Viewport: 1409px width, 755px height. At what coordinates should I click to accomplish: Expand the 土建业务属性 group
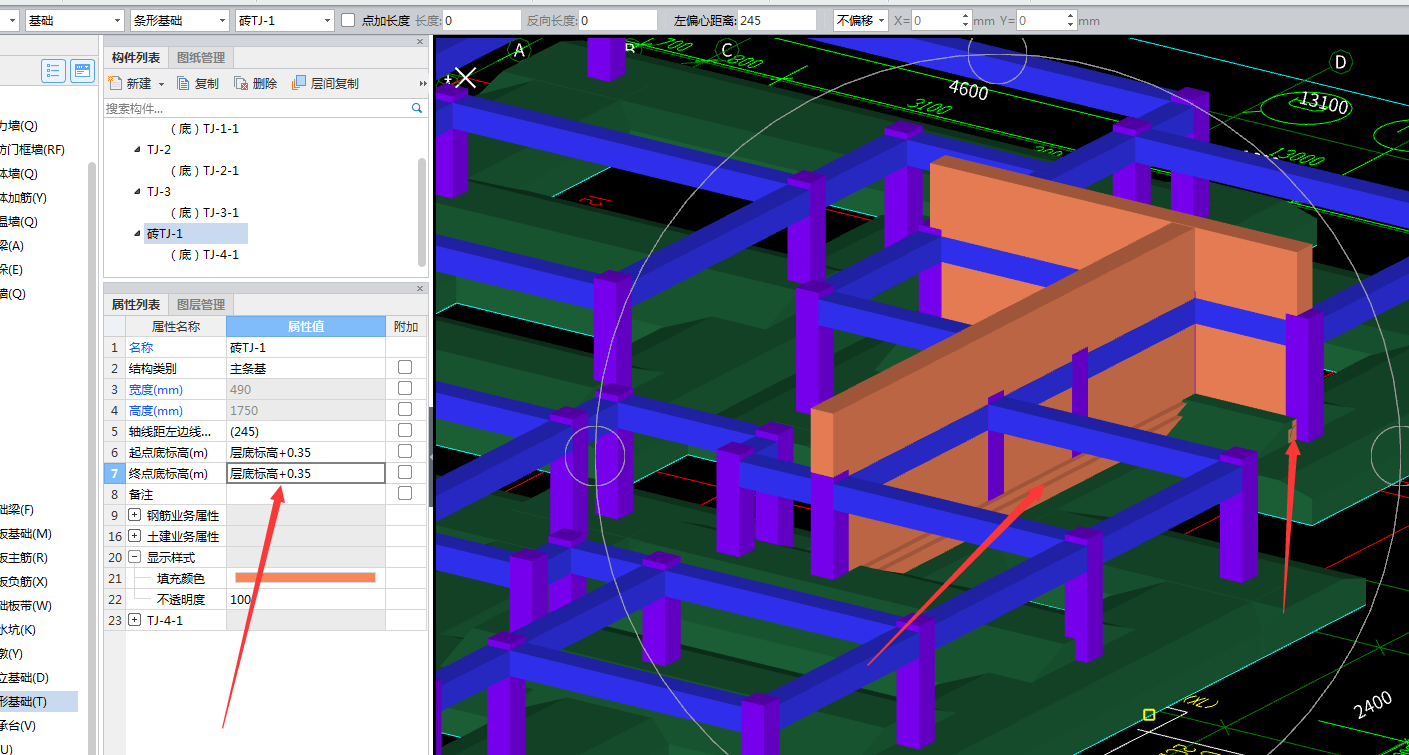135,536
